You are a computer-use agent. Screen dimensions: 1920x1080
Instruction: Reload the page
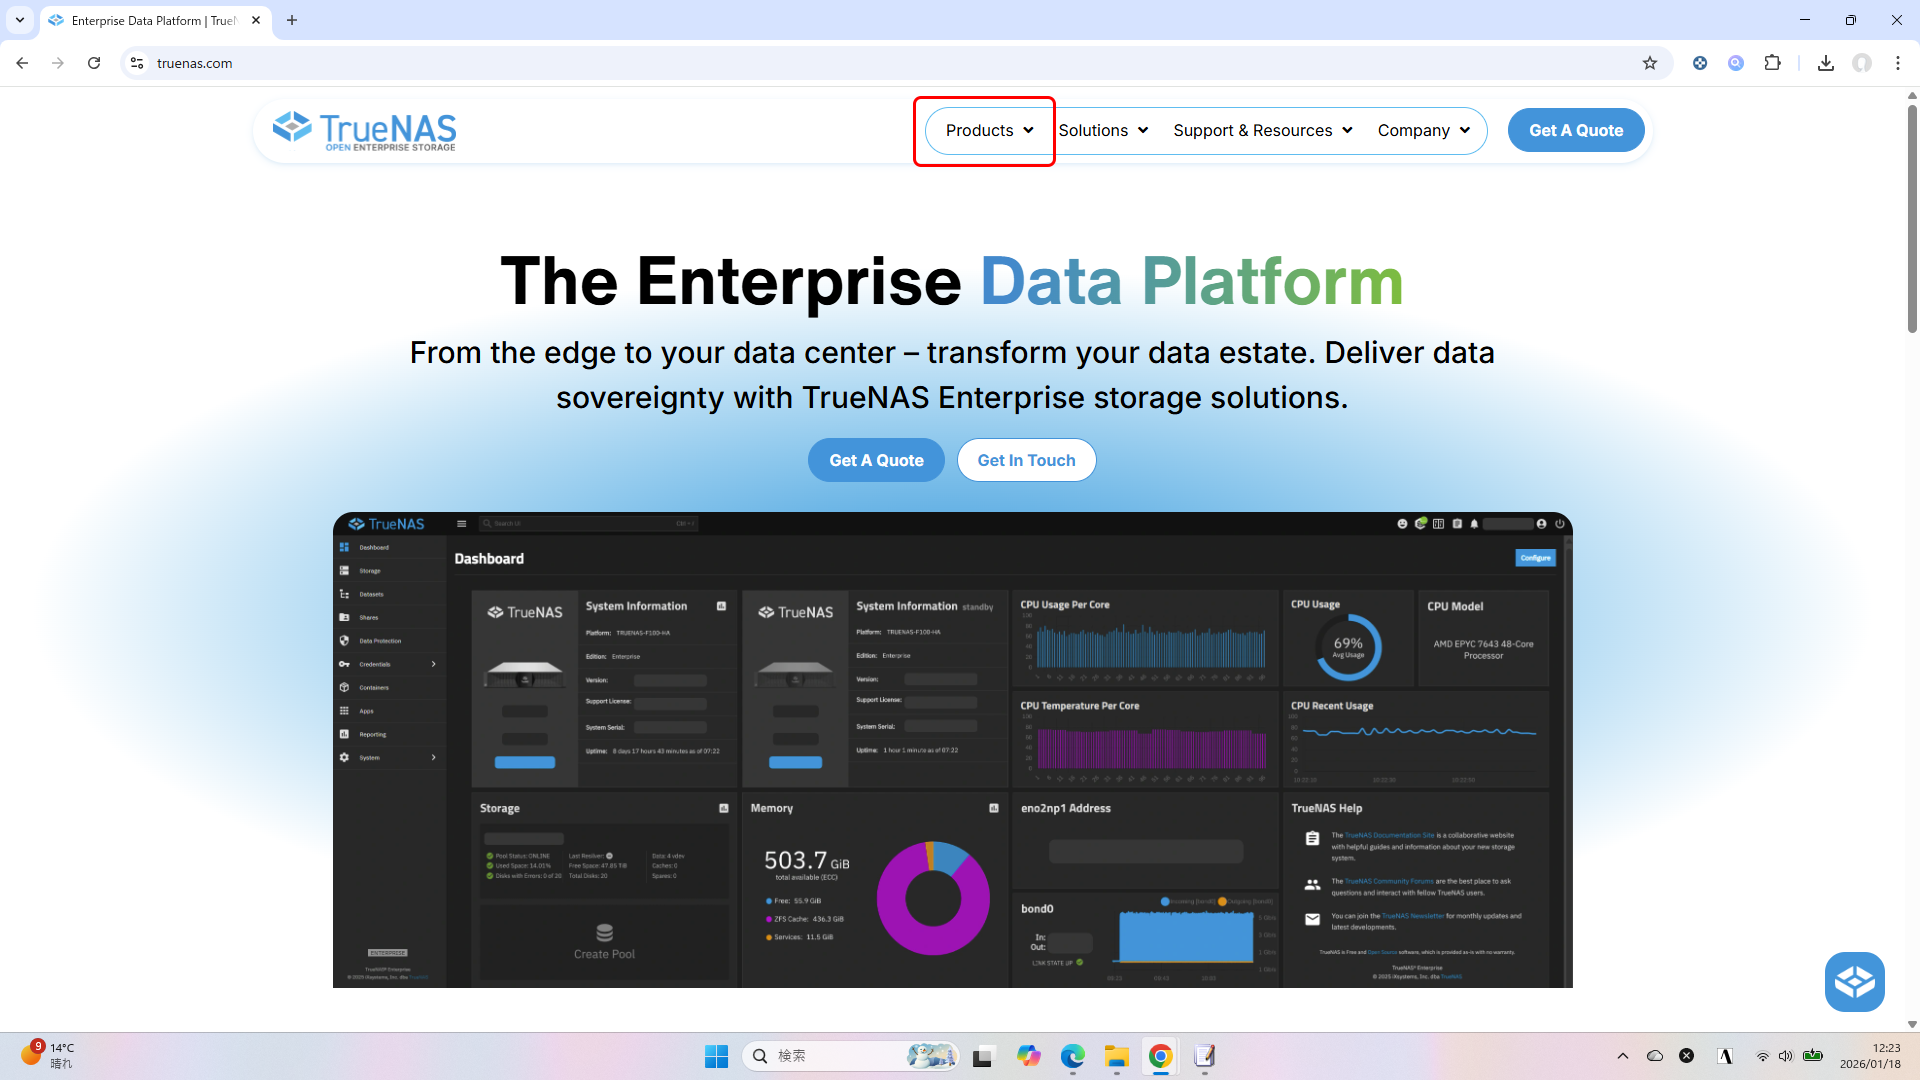click(x=94, y=63)
